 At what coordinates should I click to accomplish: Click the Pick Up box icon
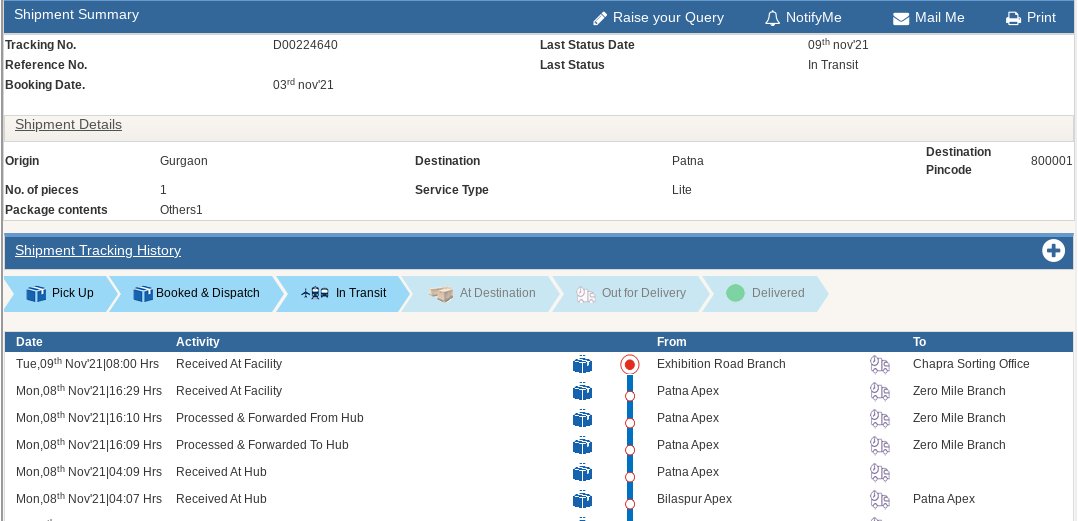coord(36,293)
